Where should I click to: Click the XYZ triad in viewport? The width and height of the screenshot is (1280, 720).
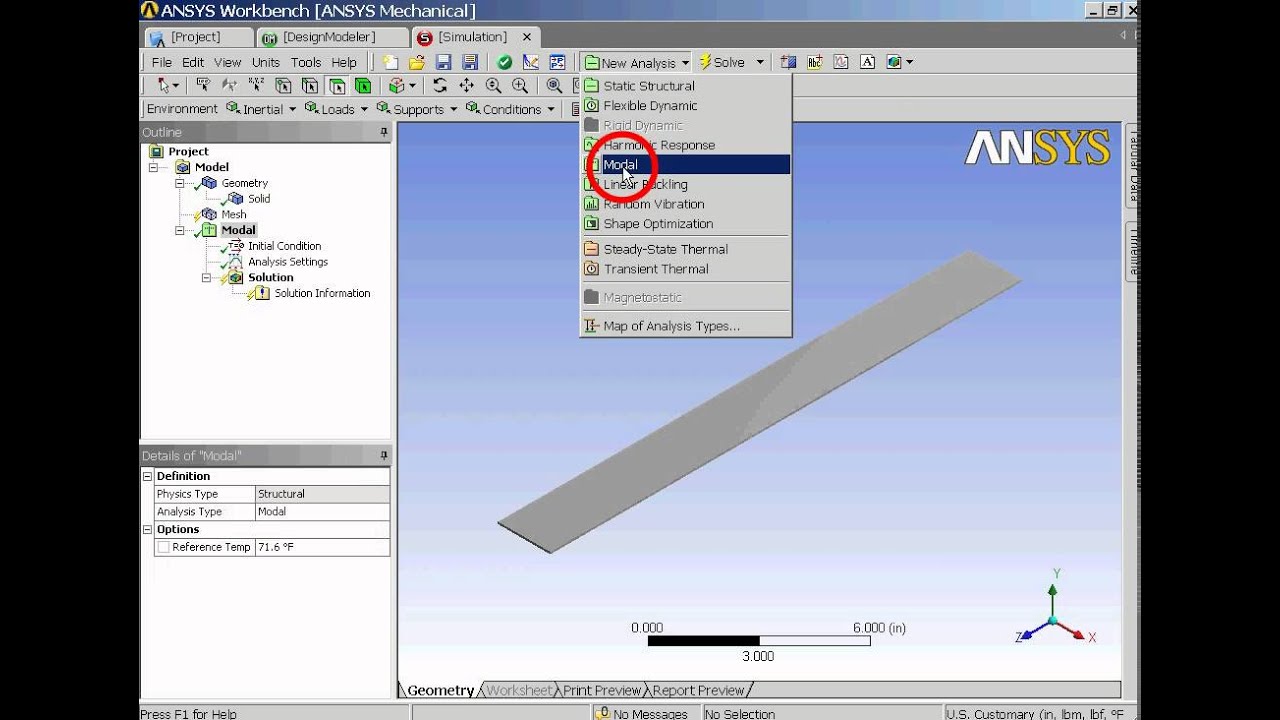[1055, 610]
